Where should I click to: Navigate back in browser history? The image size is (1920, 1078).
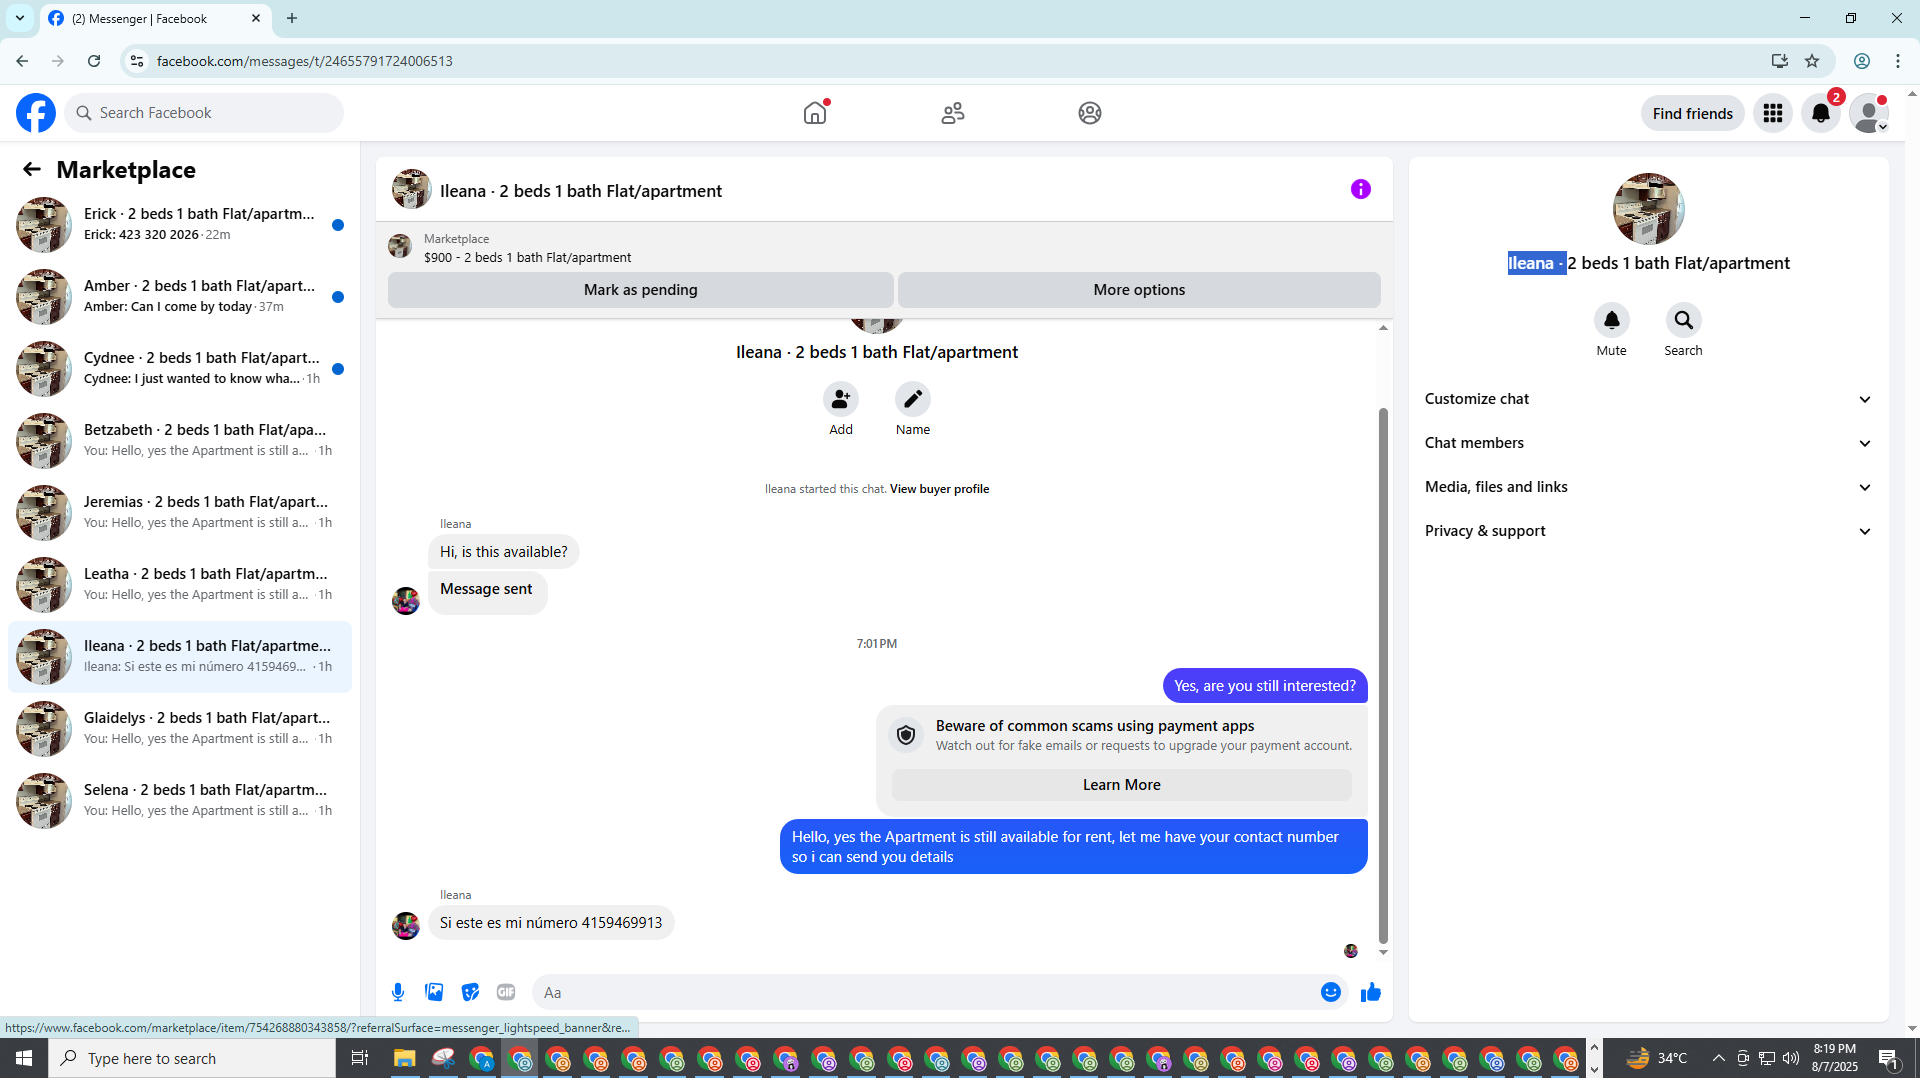22,61
